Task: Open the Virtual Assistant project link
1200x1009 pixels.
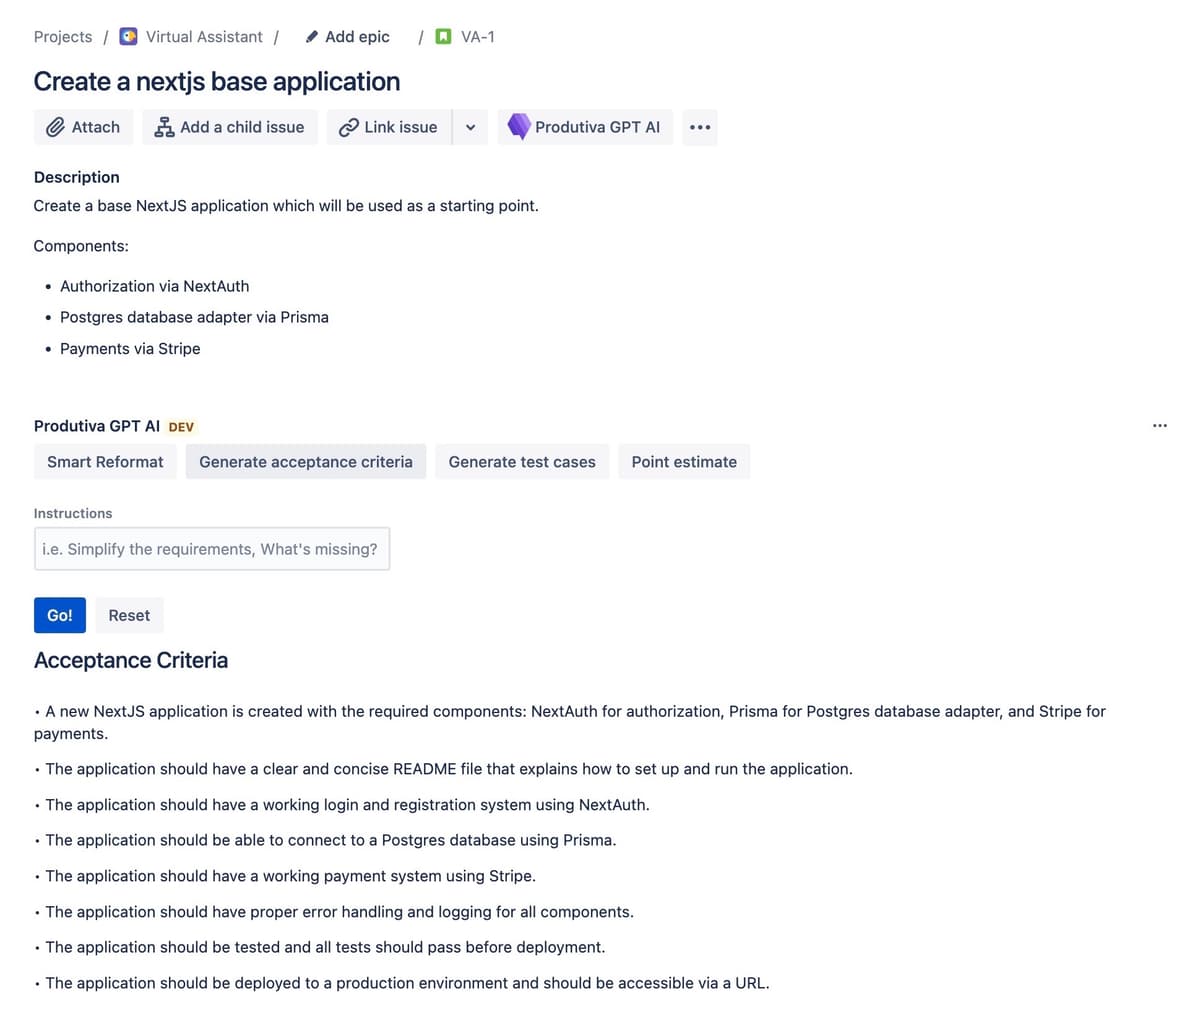Action: [204, 36]
